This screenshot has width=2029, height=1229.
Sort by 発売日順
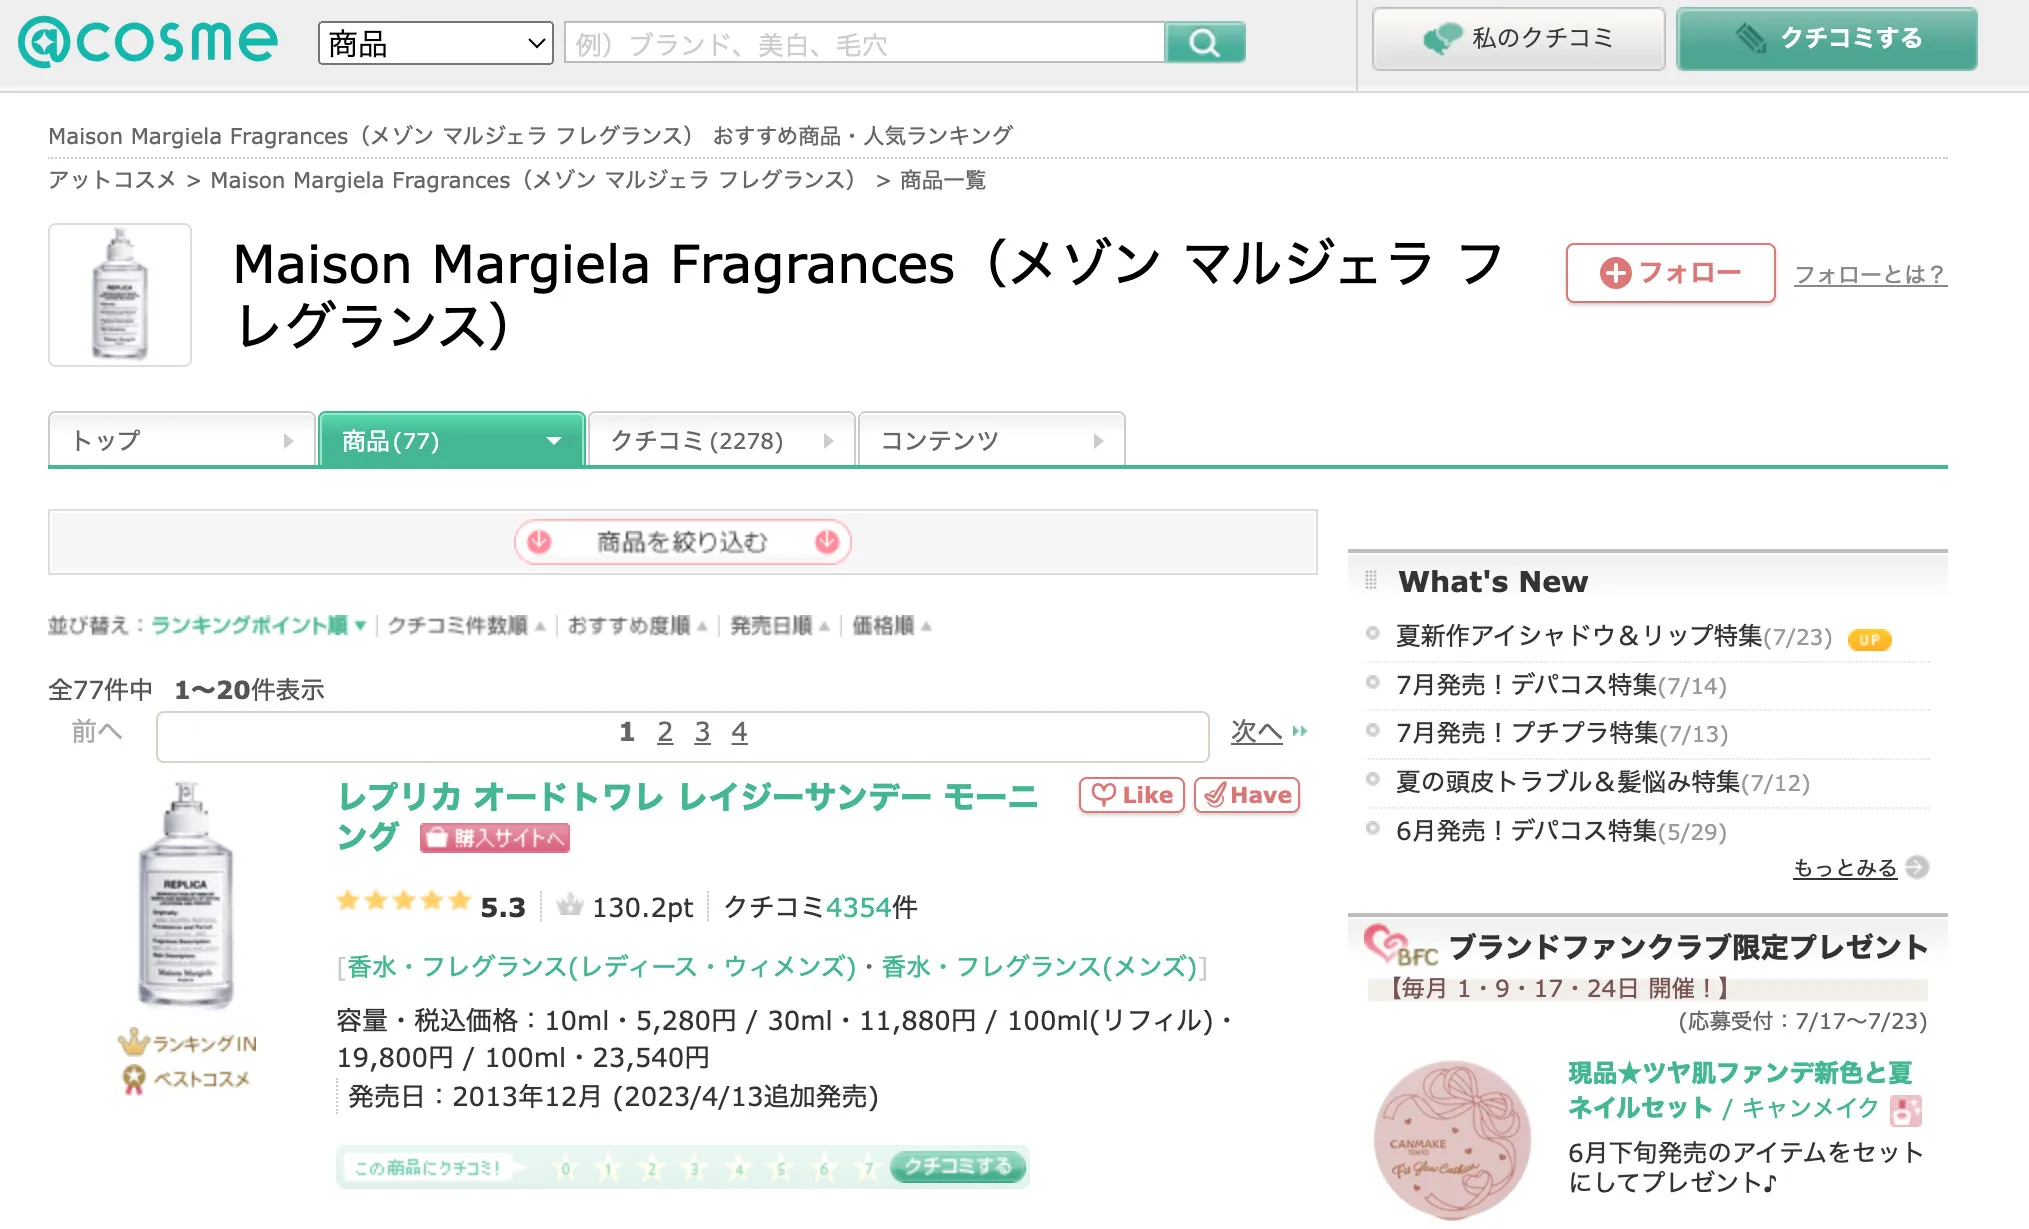(780, 625)
